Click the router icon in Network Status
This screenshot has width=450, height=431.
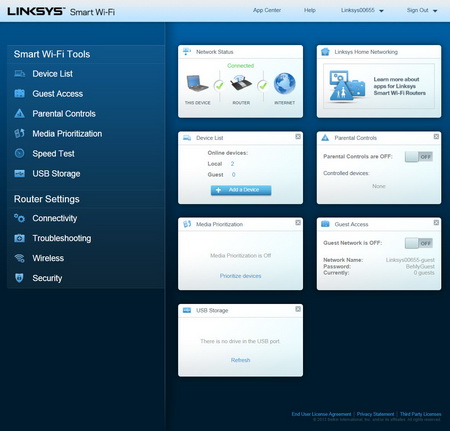(x=241, y=83)
